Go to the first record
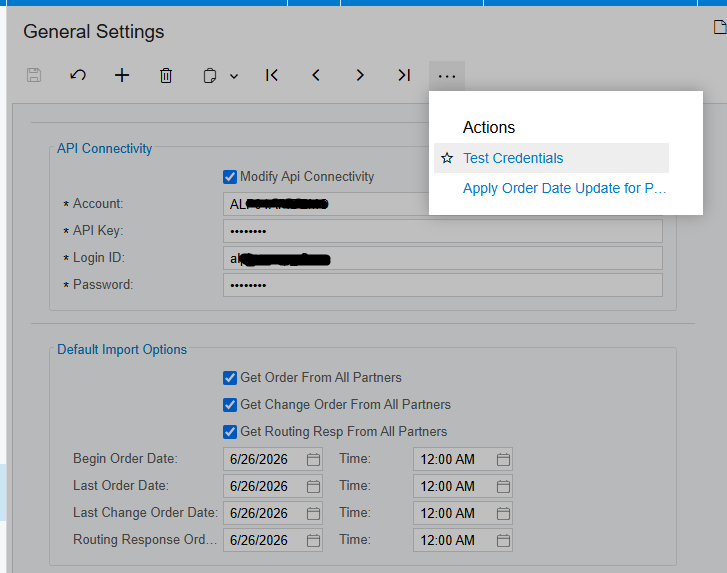The height and width of the screenshot is (573, 727). (x=272, y=75)
